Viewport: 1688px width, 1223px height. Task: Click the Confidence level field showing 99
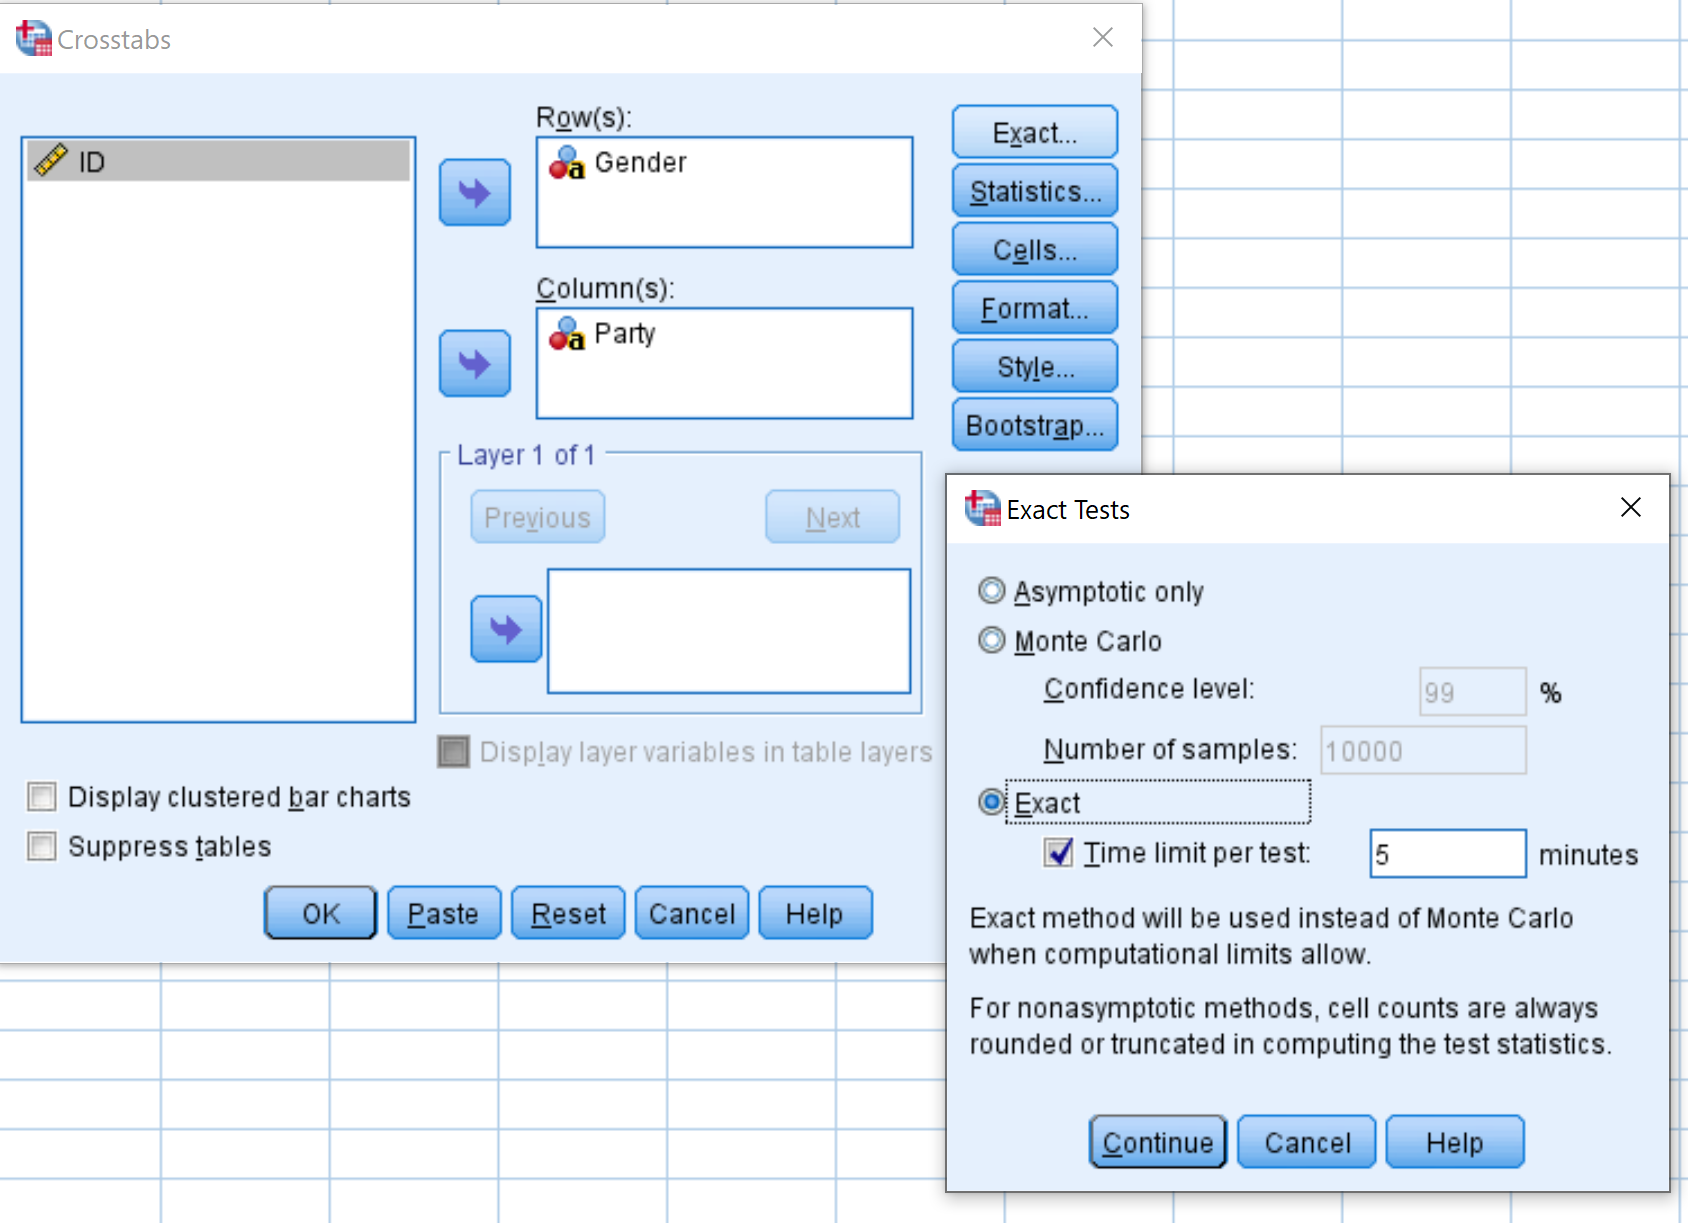pos(1473,692)
